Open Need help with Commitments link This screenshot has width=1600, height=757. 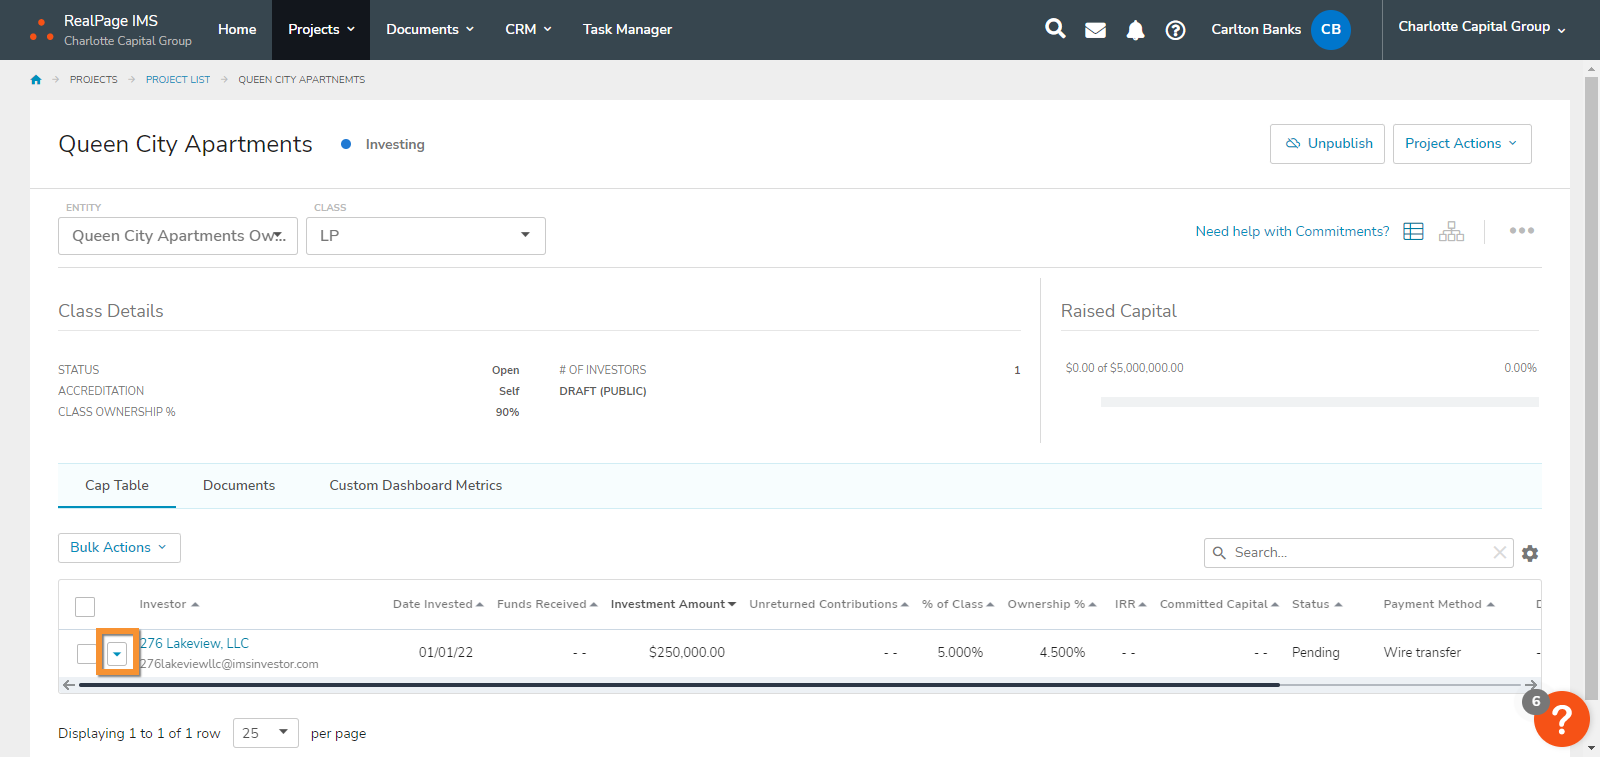(1292, 231)
